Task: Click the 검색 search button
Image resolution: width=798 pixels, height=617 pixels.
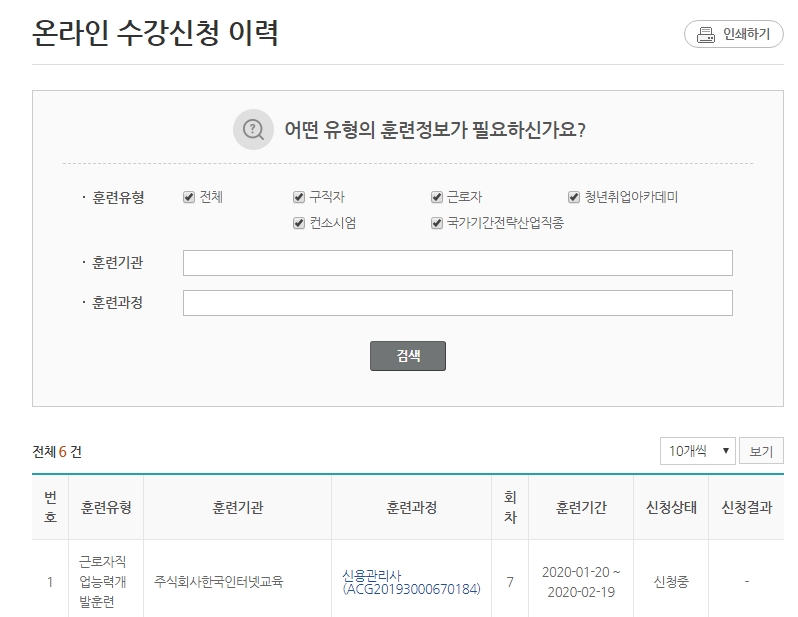Action: pos(408,356)
